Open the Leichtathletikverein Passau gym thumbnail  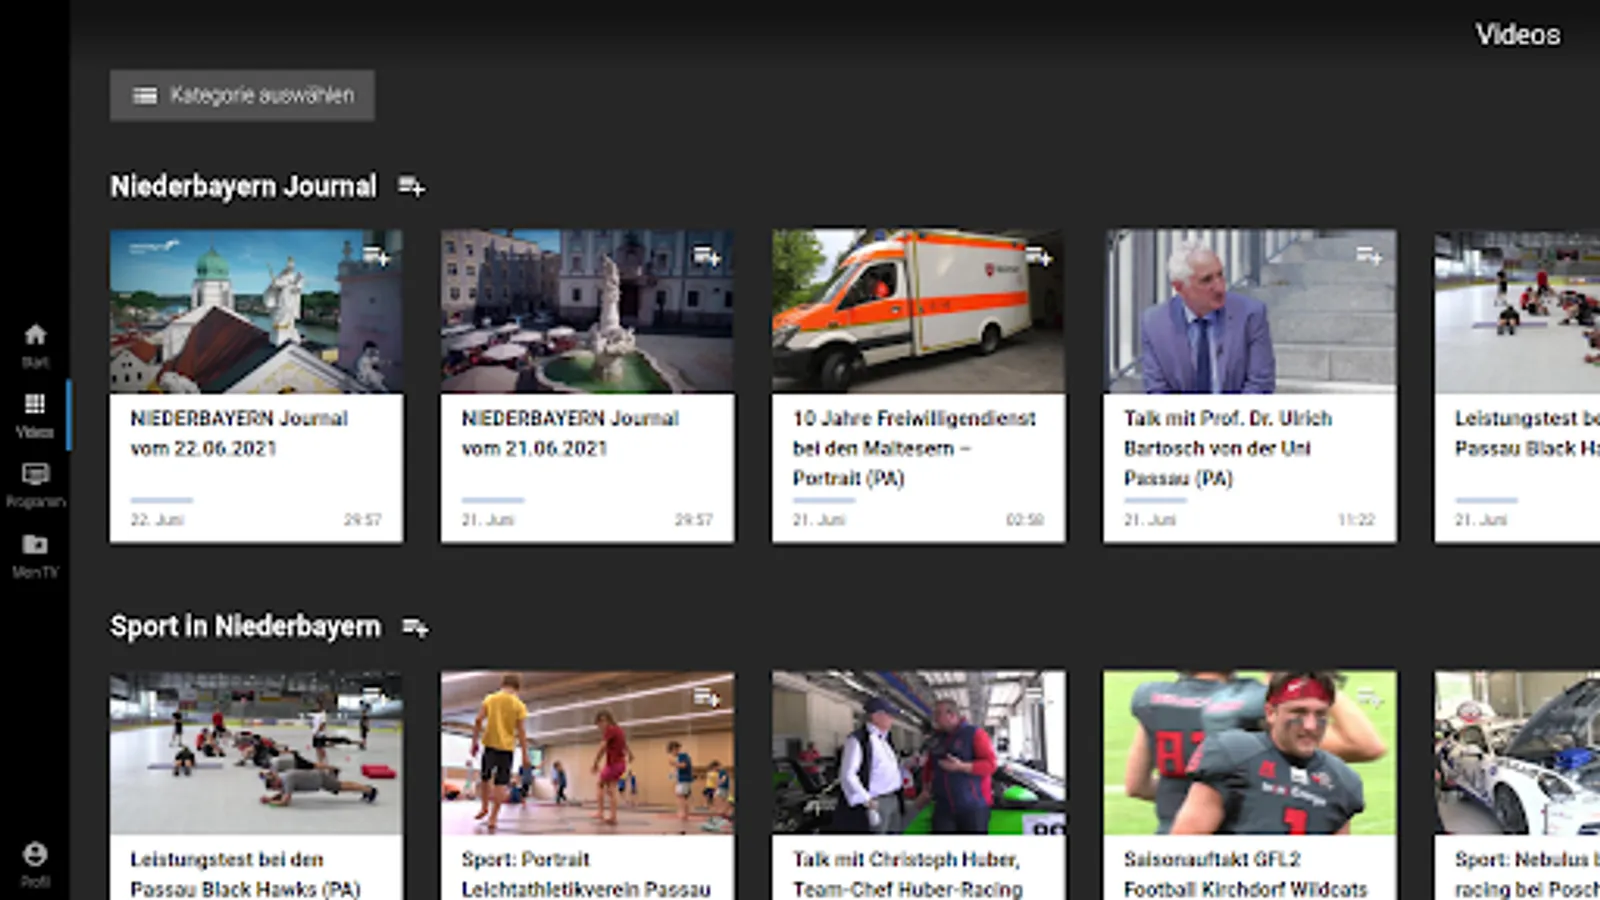pyautogui.click(x=588, y=753)
